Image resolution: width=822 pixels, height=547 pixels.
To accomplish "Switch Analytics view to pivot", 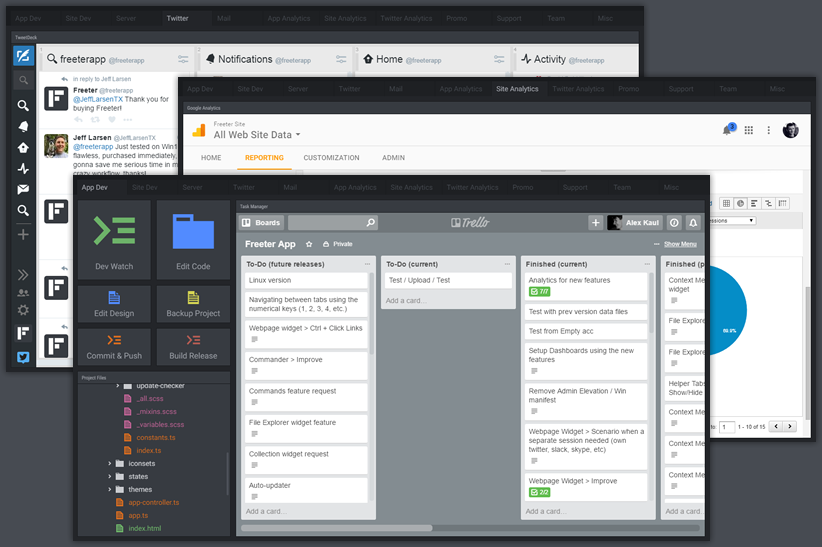I will click(x=783, y=203).
